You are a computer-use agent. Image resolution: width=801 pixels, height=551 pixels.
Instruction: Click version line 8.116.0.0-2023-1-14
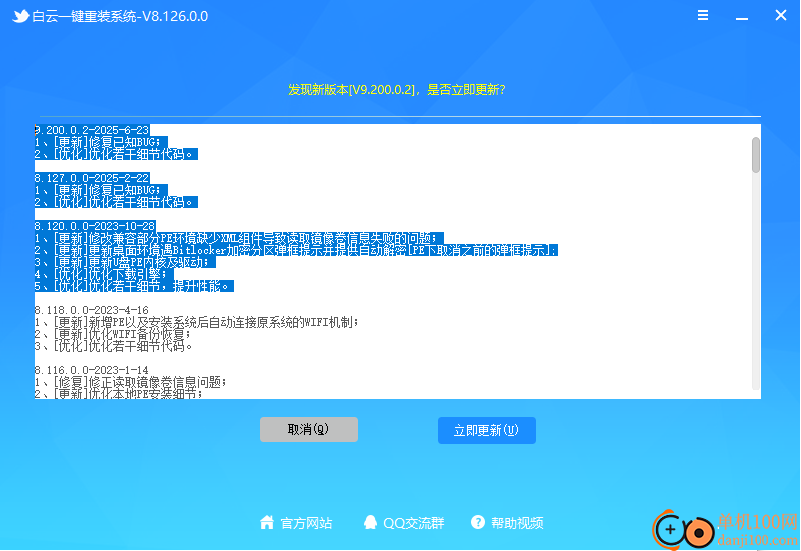tap(92, 370)
